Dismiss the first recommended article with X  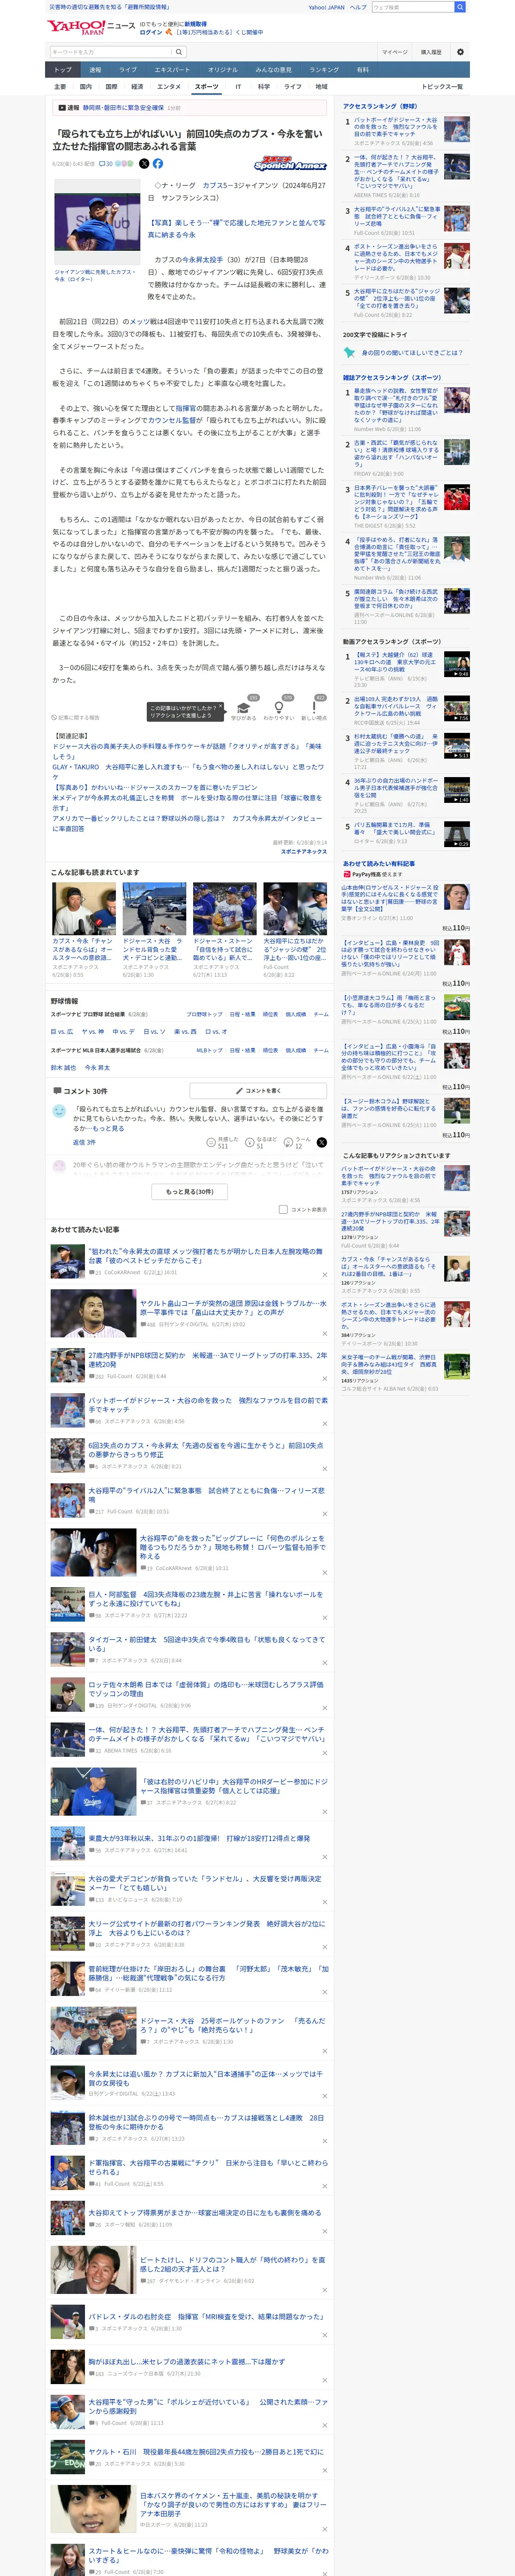tap(324, 1275)
